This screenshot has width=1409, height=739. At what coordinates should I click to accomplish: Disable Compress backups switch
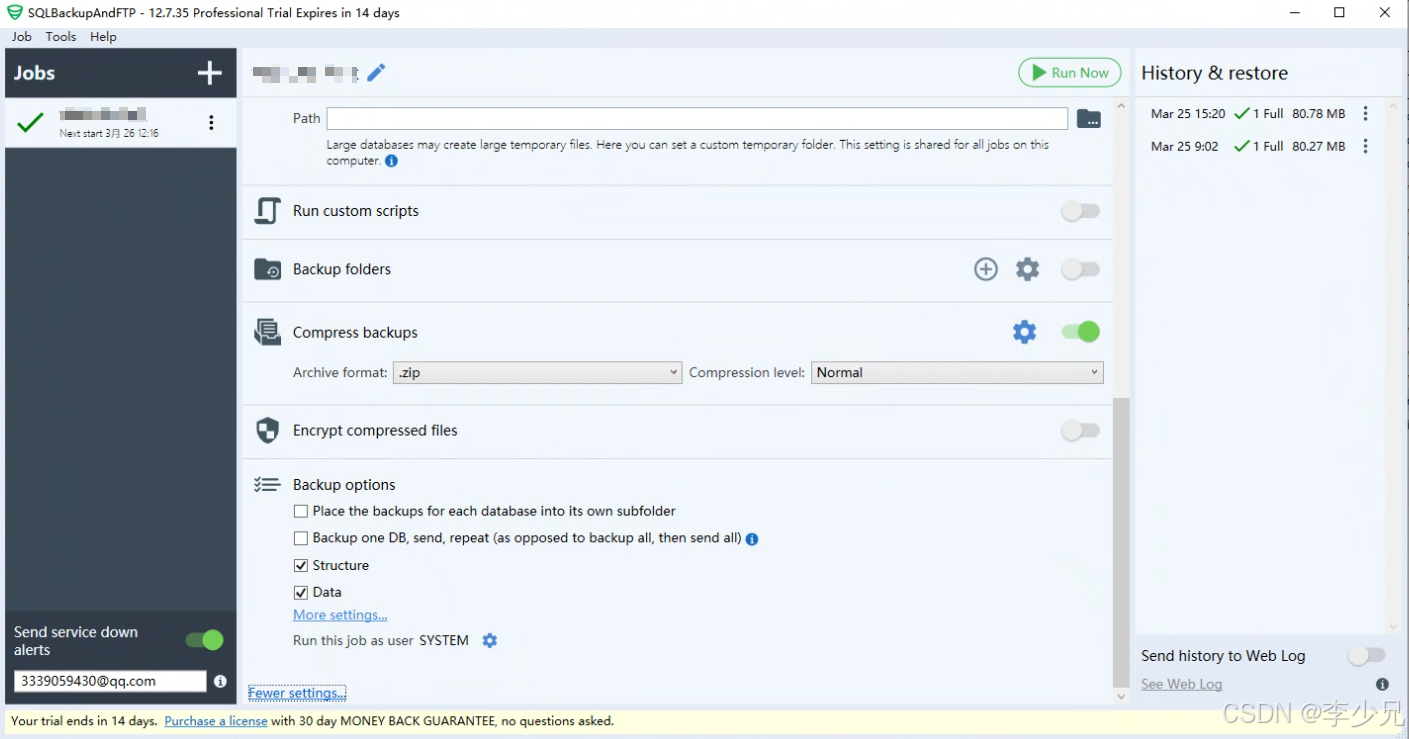click(x=1080, y=332)
